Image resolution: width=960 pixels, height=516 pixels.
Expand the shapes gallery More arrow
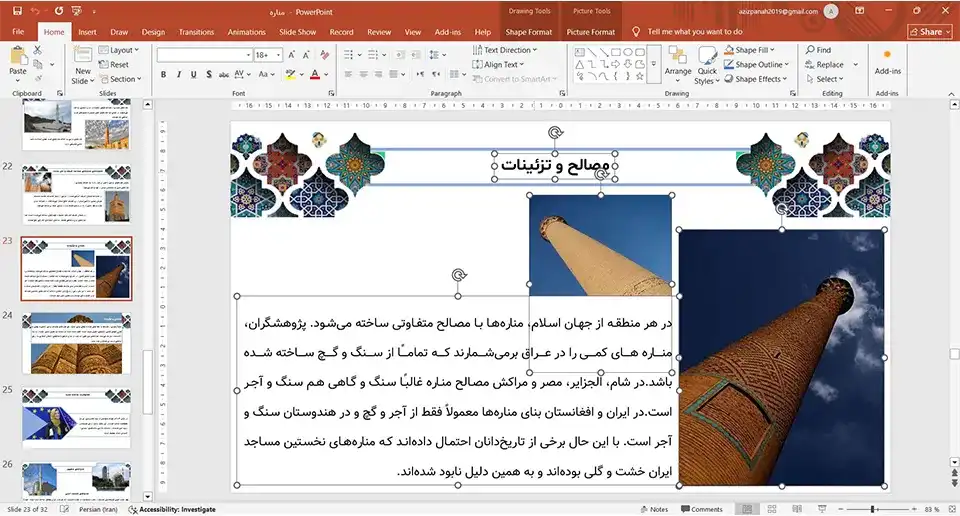(654, 64)
